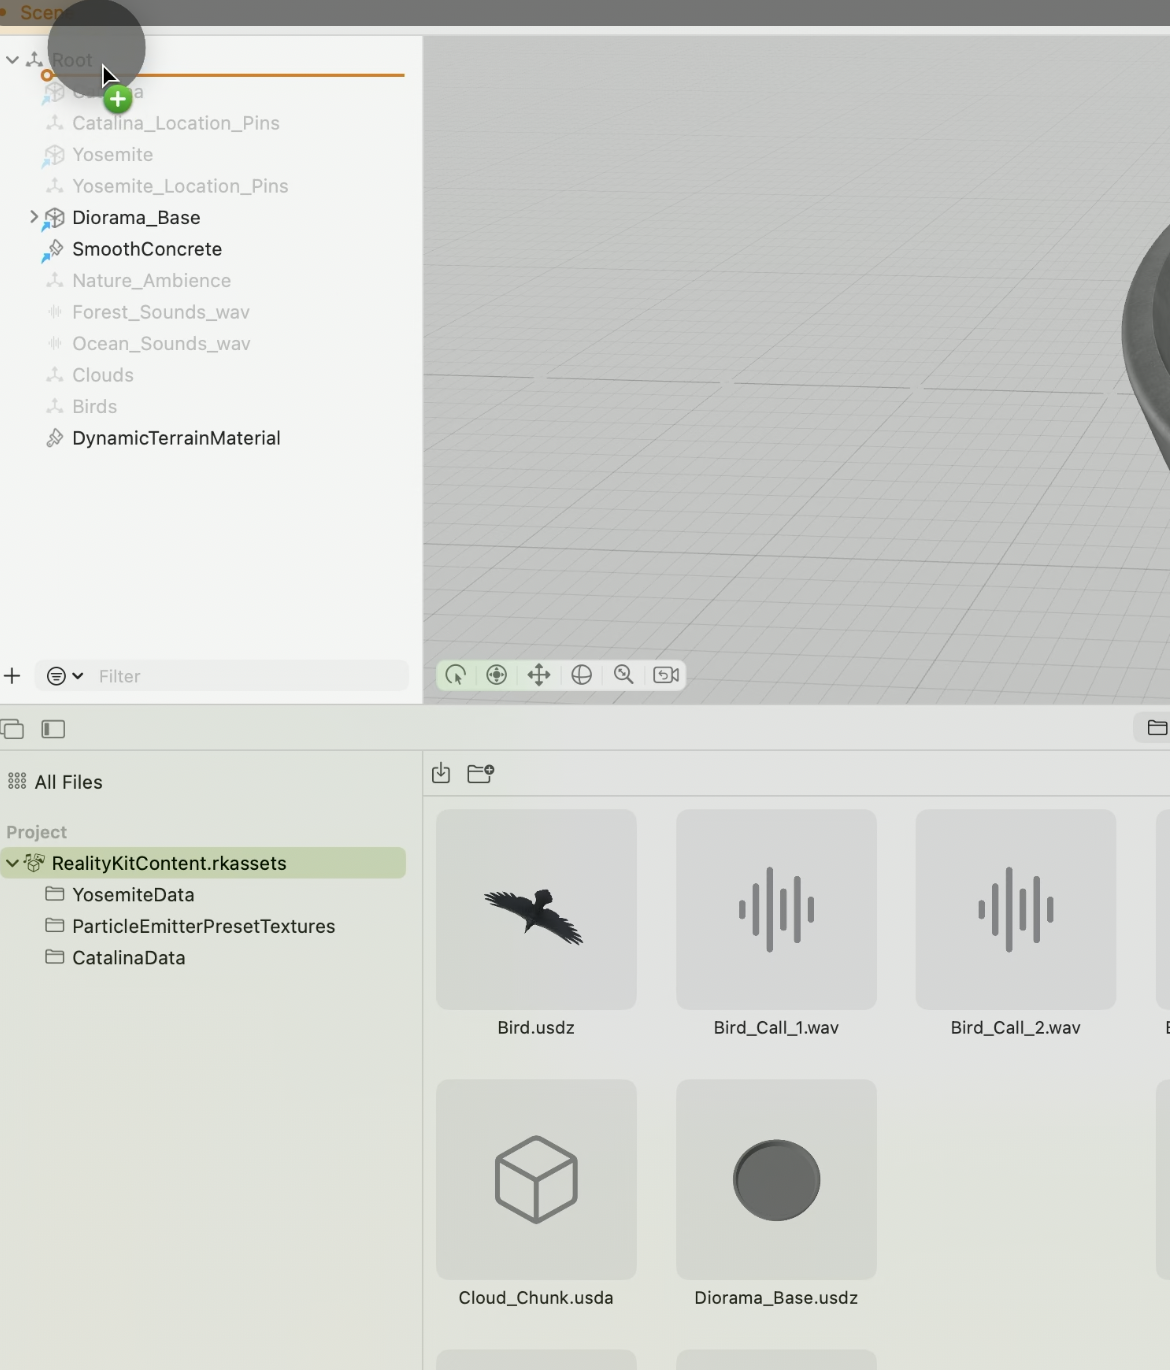Click the overlapping-windows icon in the bottom panel
Image resolution: width=1170 pixels, height=1370 pixels.
tap(12, 729)
